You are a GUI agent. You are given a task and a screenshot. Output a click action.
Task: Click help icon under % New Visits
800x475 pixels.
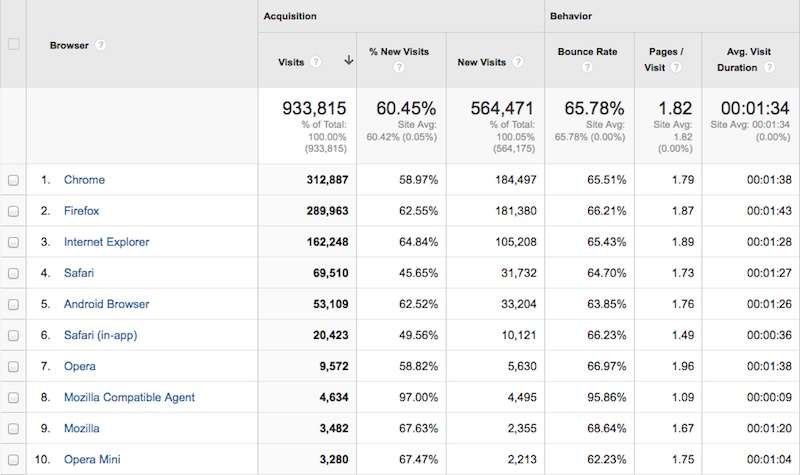pyautogui.click(x=399, y=68)
